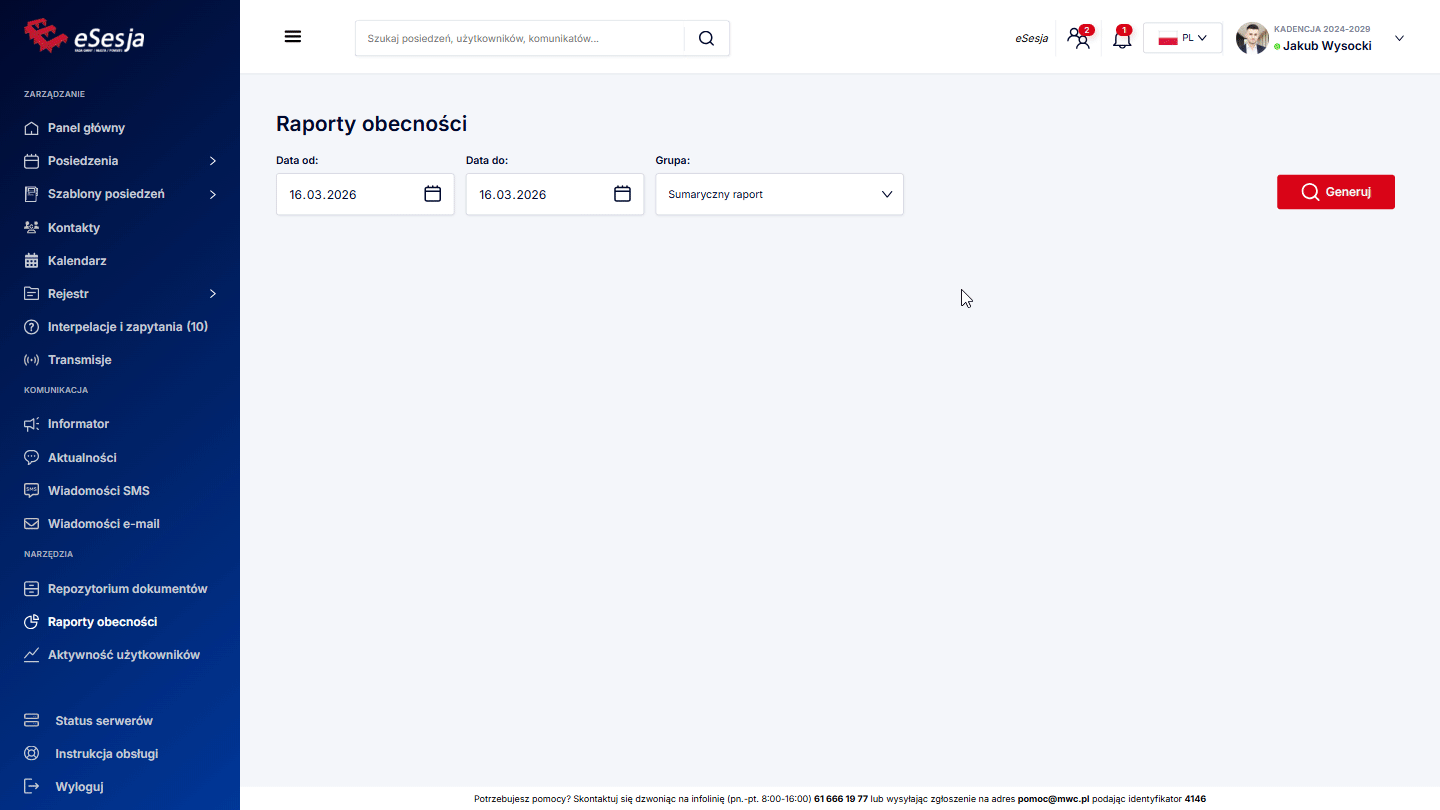Focus the search input field
This screenshot has width=1440, height=810.
520,38
